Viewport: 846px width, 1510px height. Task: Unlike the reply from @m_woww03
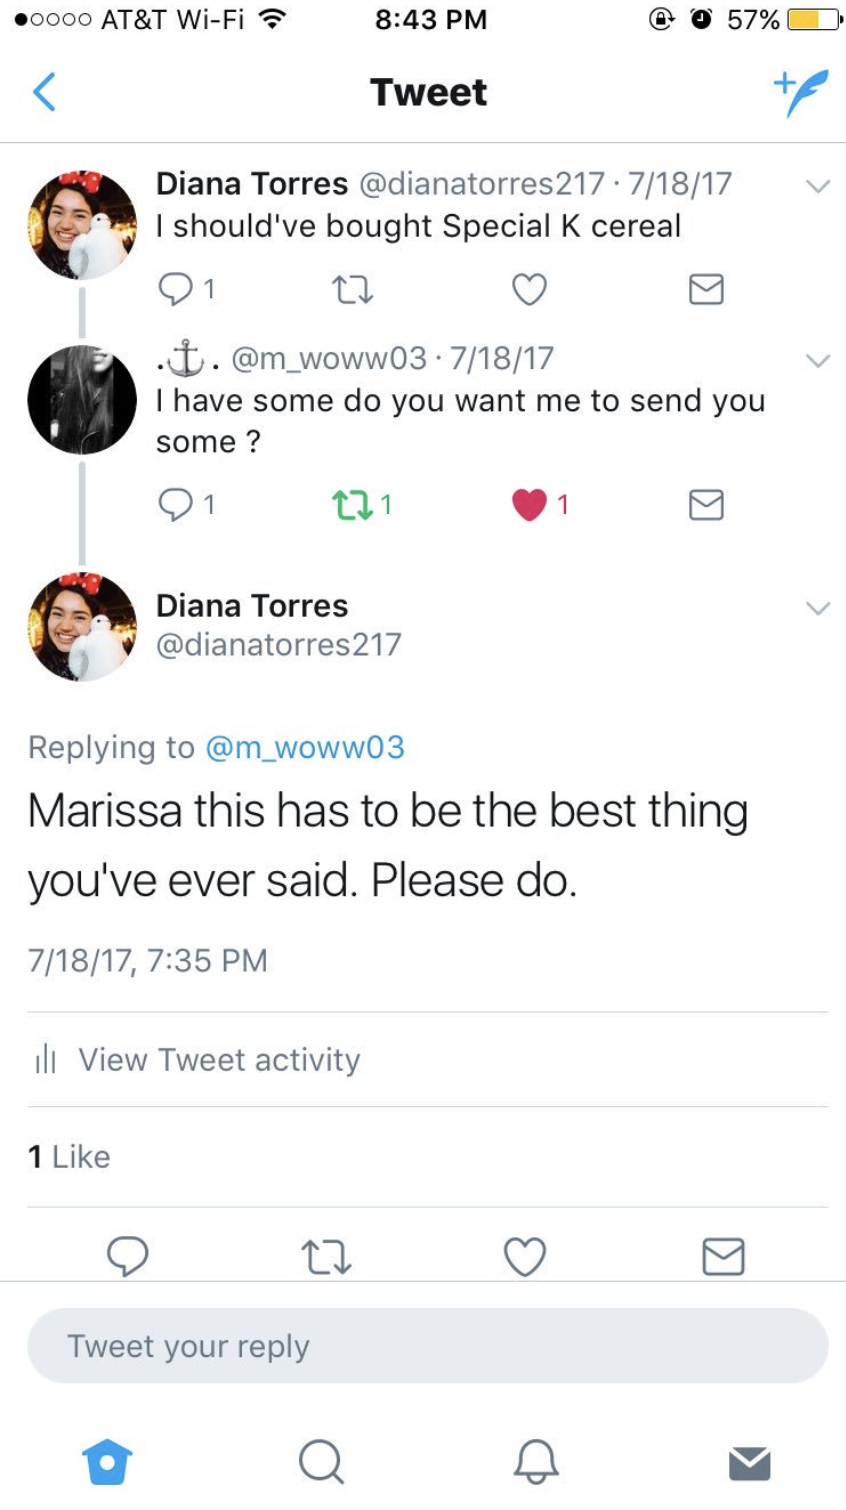[529, 505]
